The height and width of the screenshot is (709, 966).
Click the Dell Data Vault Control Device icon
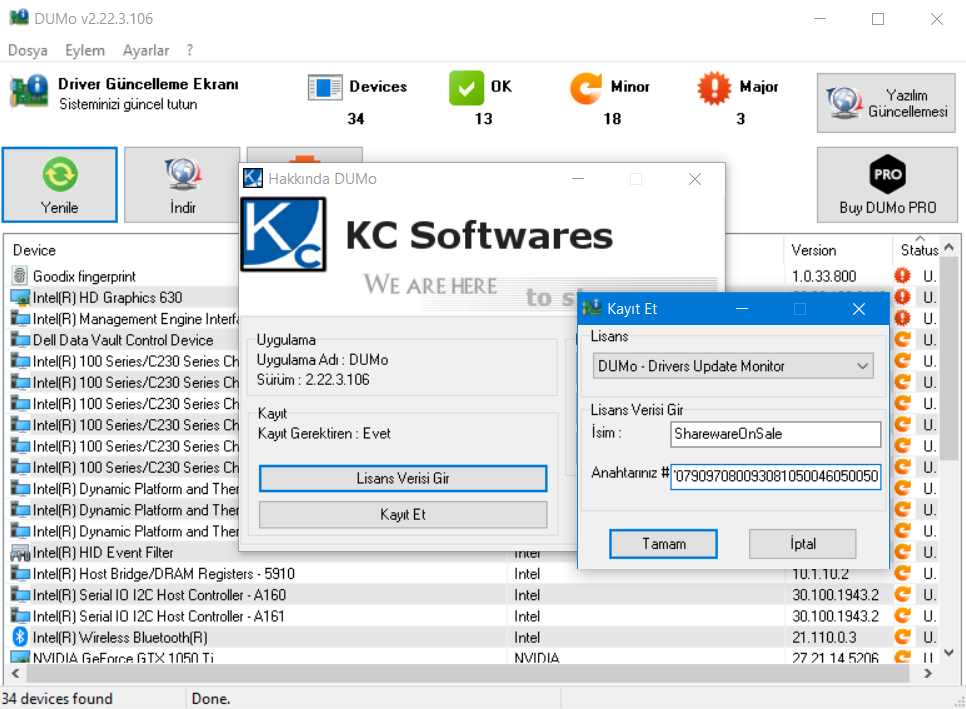click(x=20, y=340)
